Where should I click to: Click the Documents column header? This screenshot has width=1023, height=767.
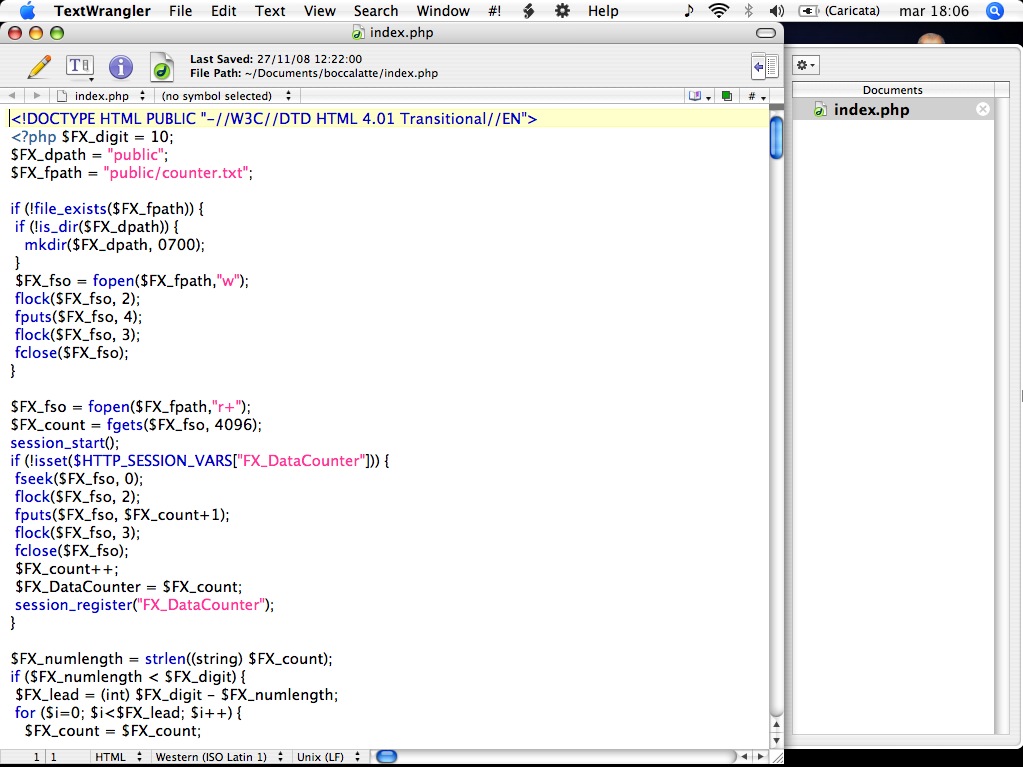(893, 90)
